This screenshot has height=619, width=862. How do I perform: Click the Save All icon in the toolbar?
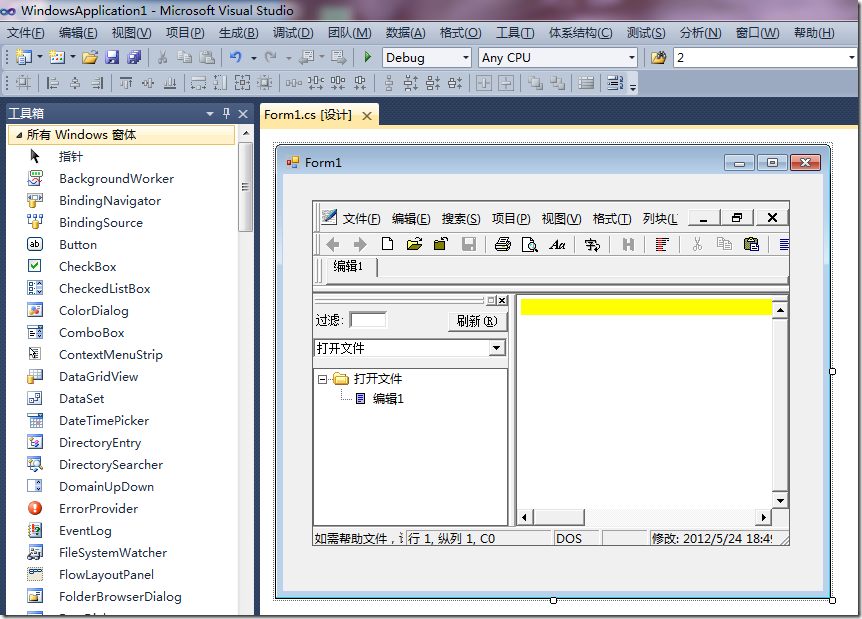point(134,58)
